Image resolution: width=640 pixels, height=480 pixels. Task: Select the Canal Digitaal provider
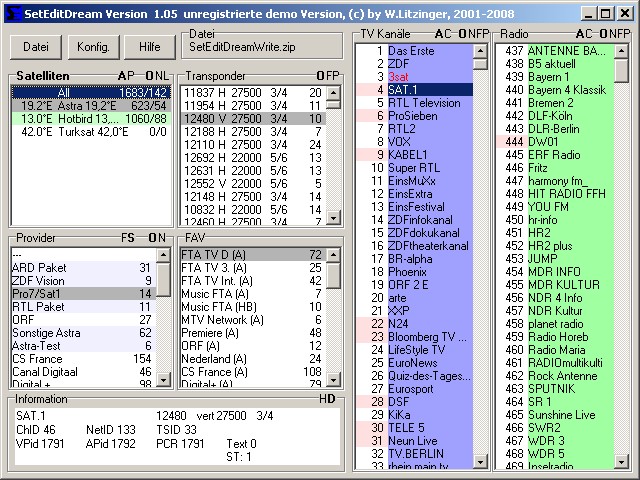84,372
